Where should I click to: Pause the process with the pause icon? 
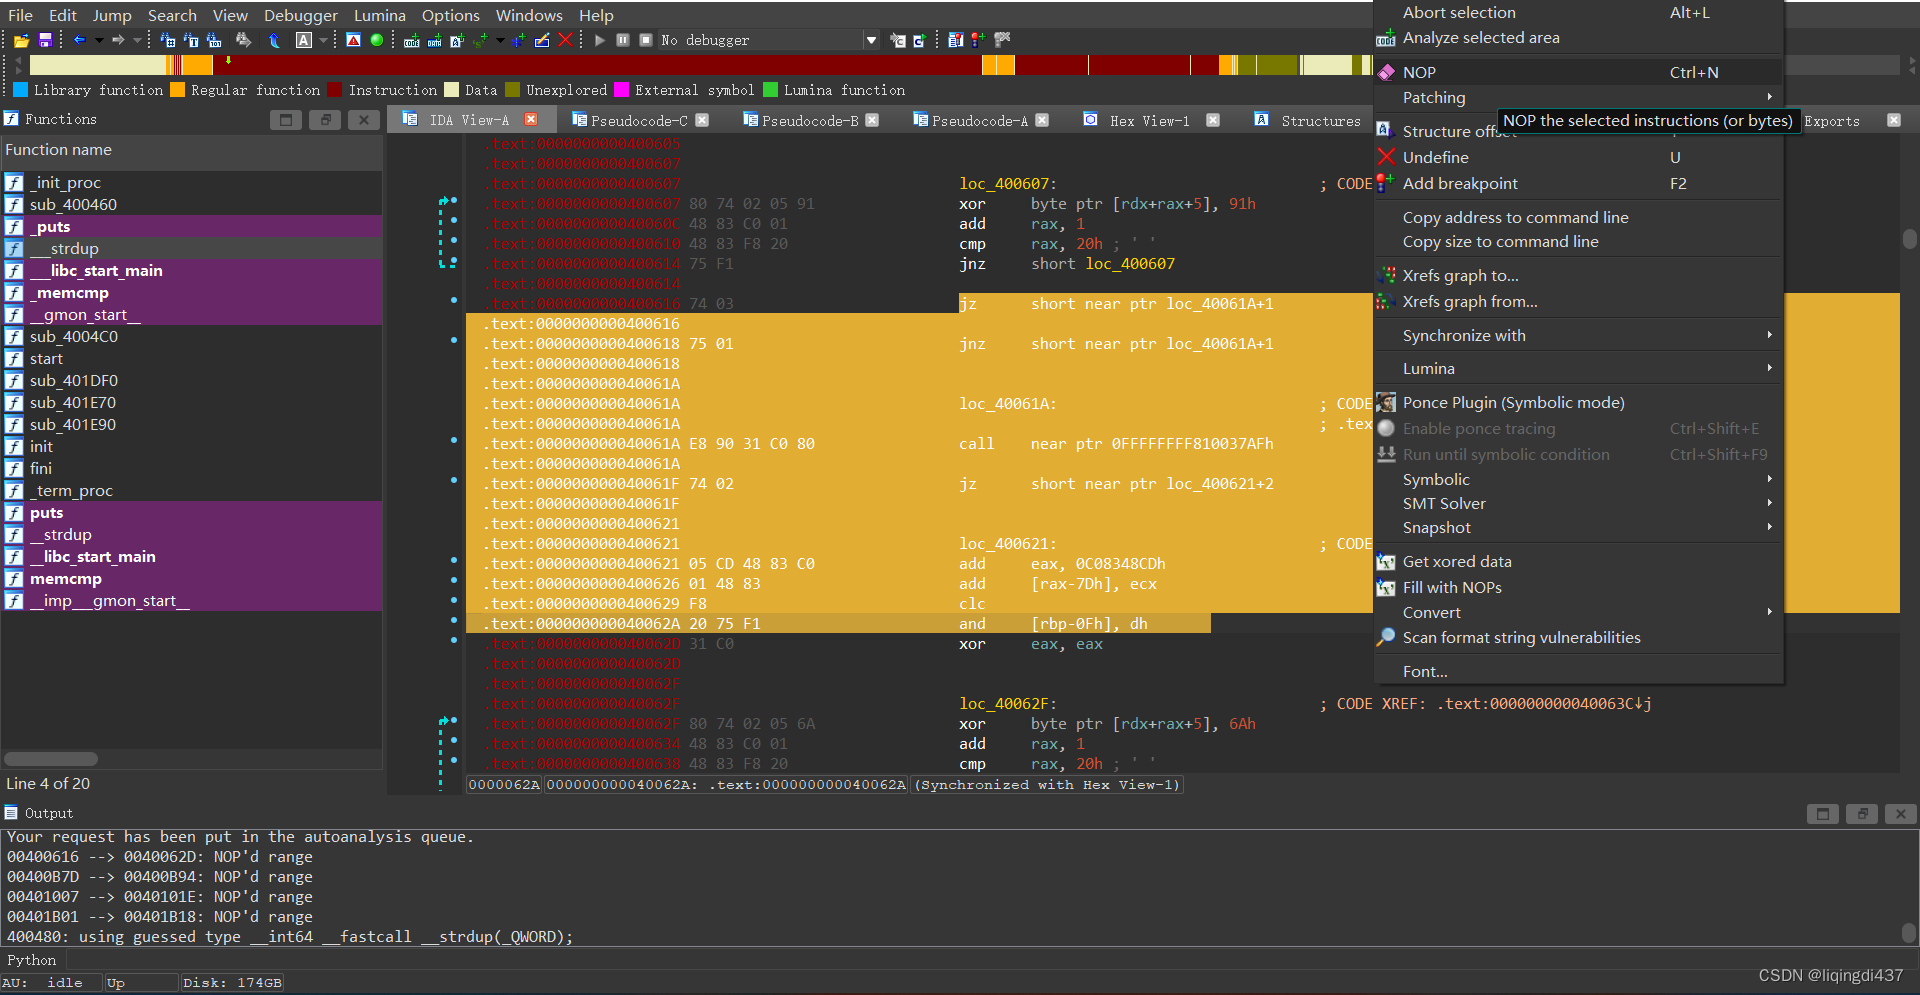point(623,40)
